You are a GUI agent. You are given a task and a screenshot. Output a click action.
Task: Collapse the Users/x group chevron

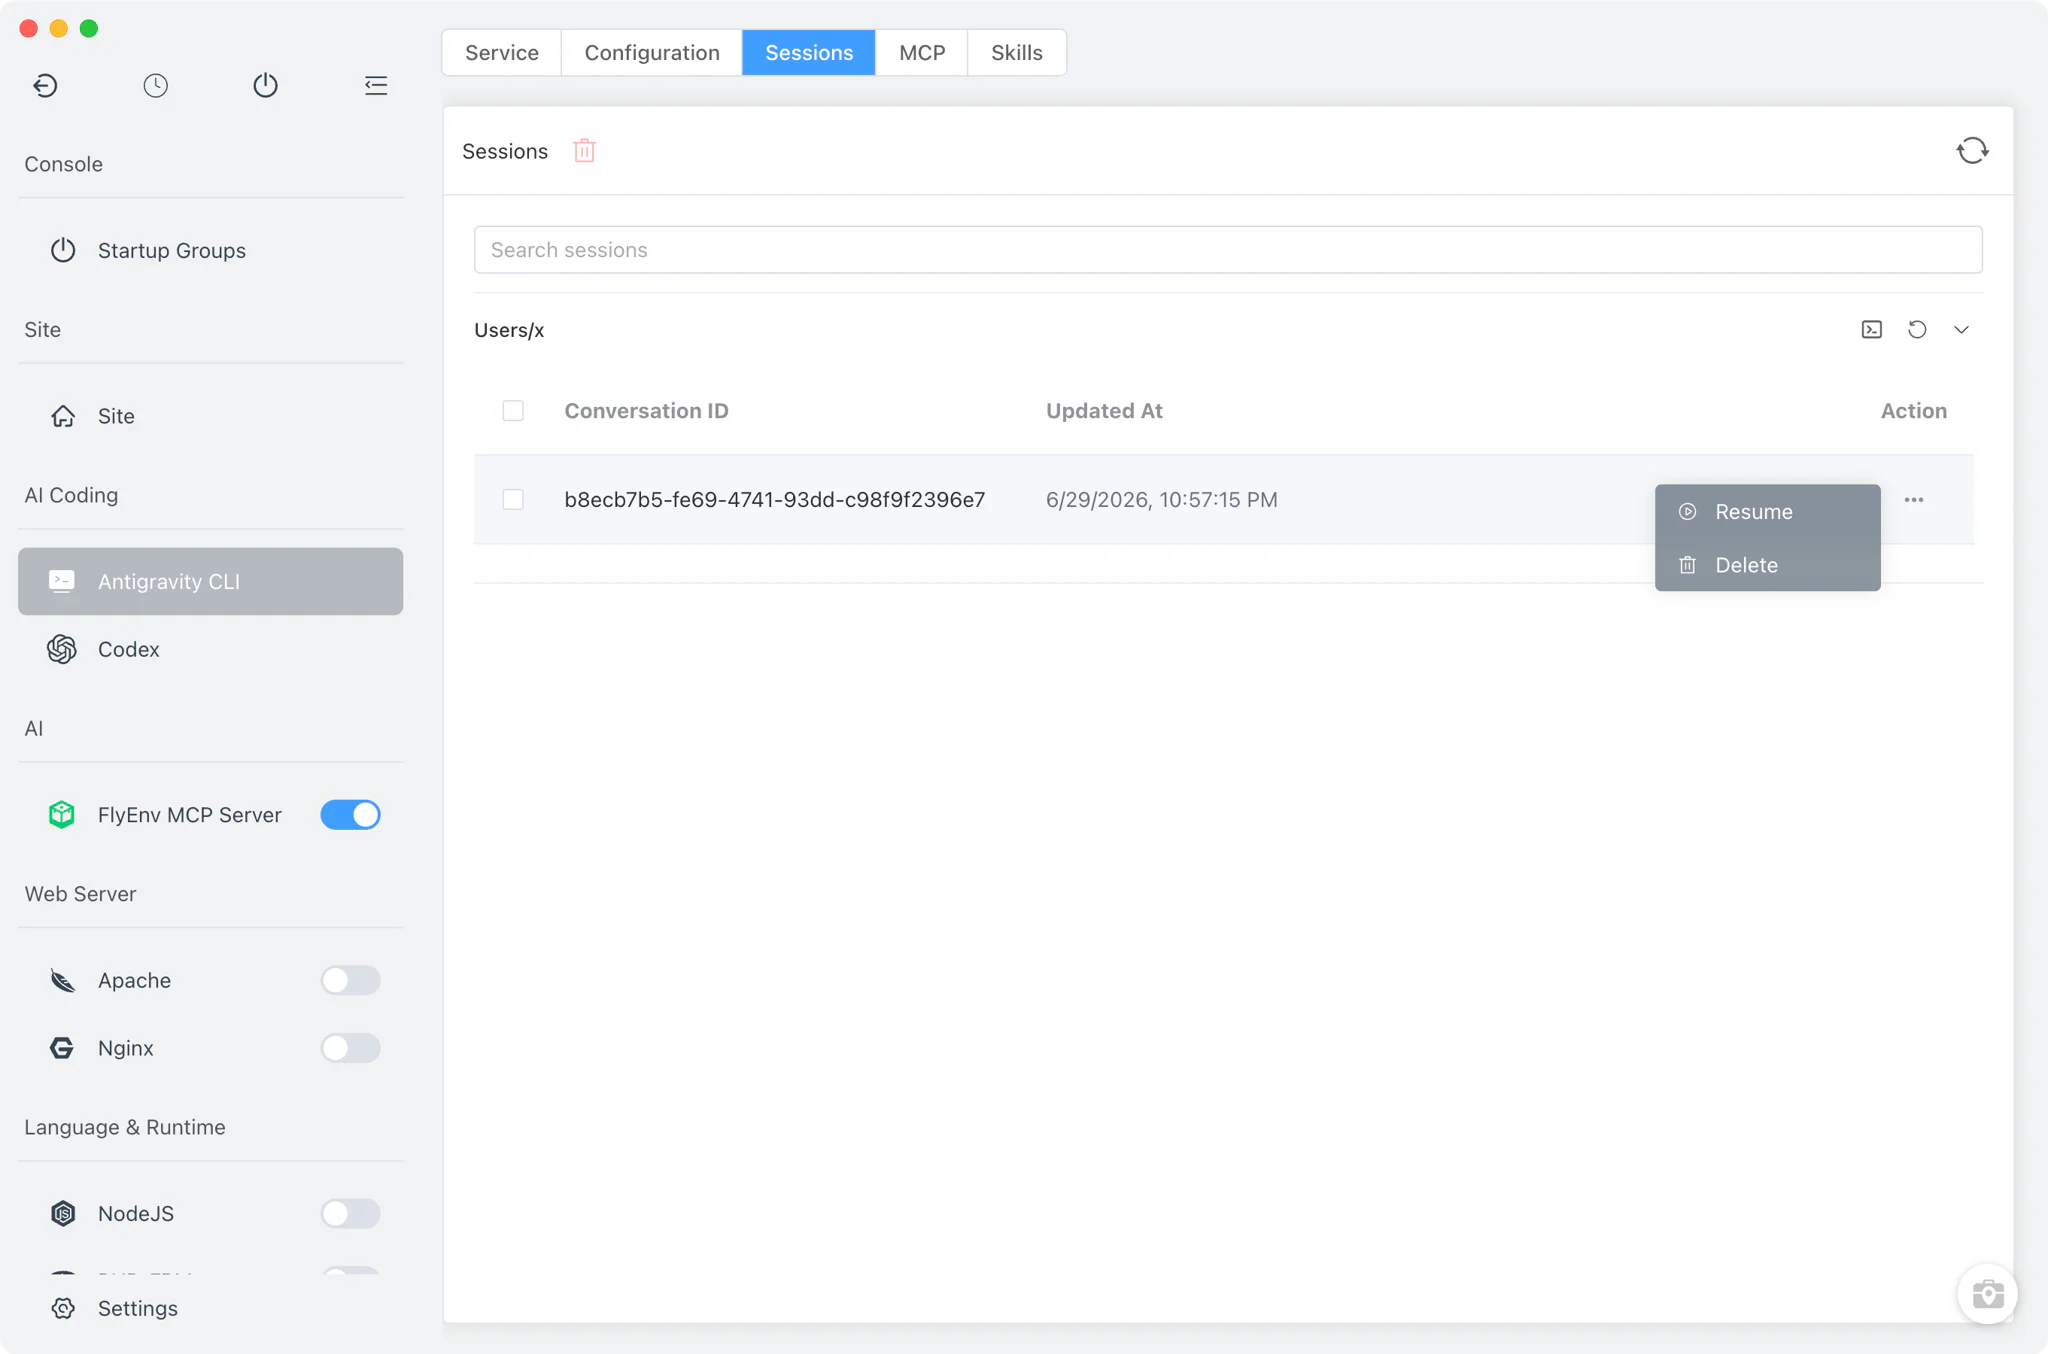click(x=1962, y=330)
